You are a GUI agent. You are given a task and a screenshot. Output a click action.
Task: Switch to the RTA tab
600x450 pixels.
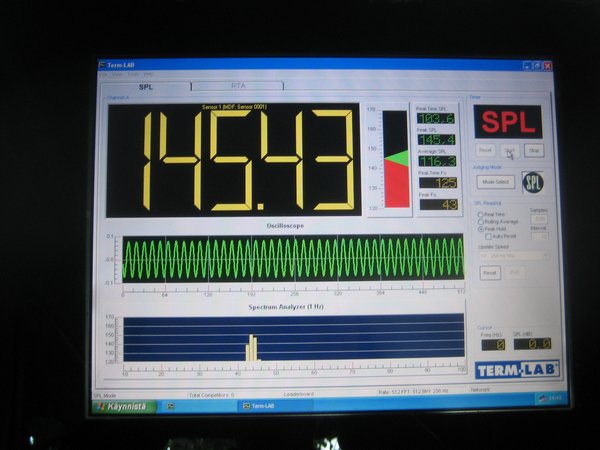click(237, 86)
